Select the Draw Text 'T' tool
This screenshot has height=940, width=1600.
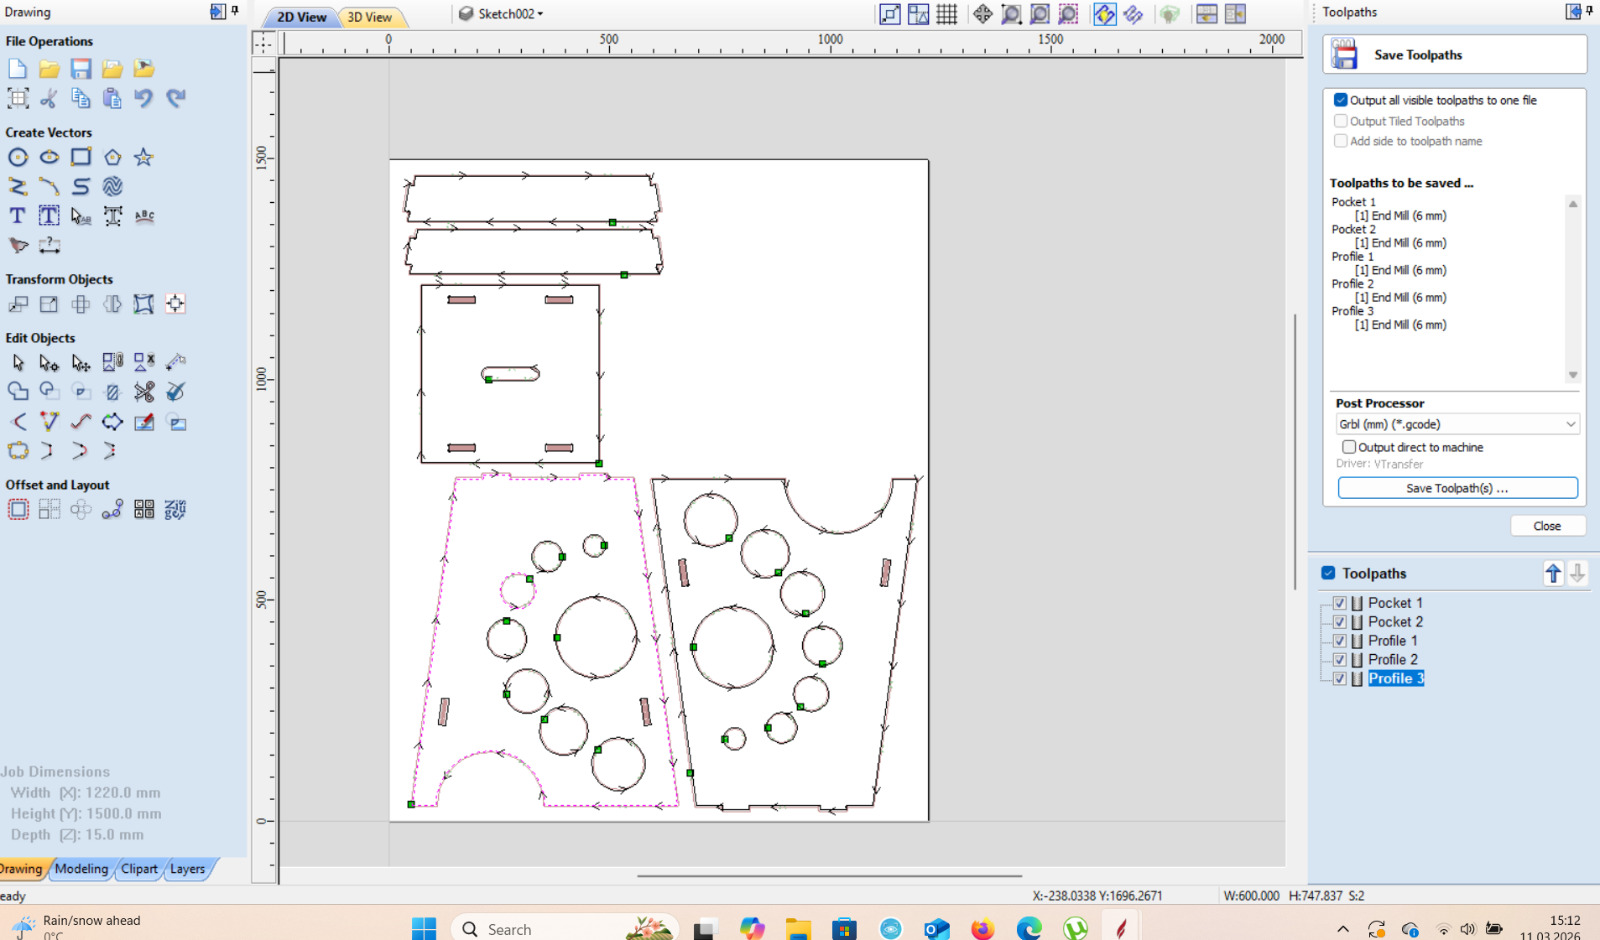coord(17,216)
